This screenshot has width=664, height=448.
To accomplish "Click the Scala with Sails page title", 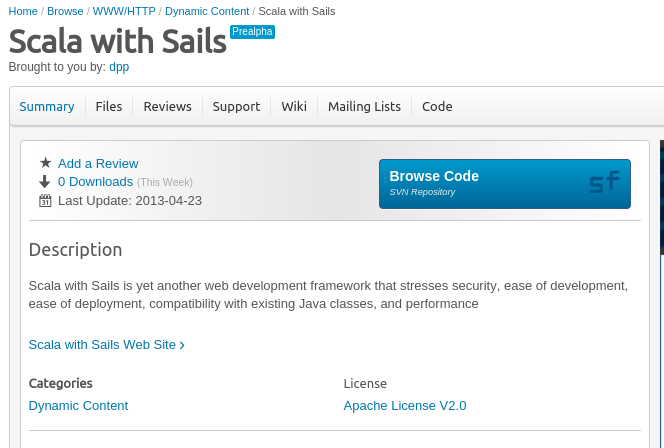I will [118, 41].
